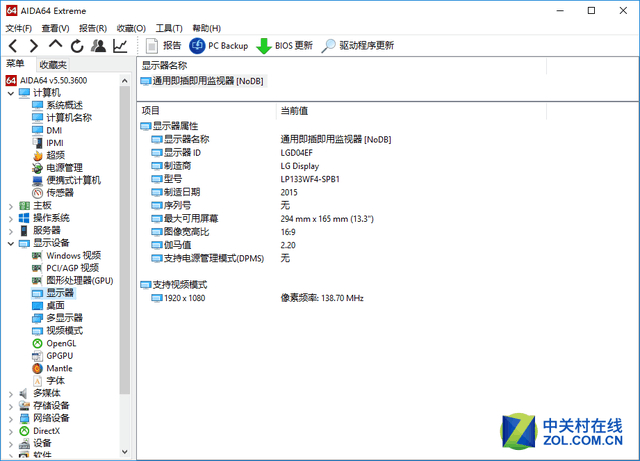This screenshot has width=640, height=461.
Task: Open the 收藏(O) menu
Action: coord(131,28)
